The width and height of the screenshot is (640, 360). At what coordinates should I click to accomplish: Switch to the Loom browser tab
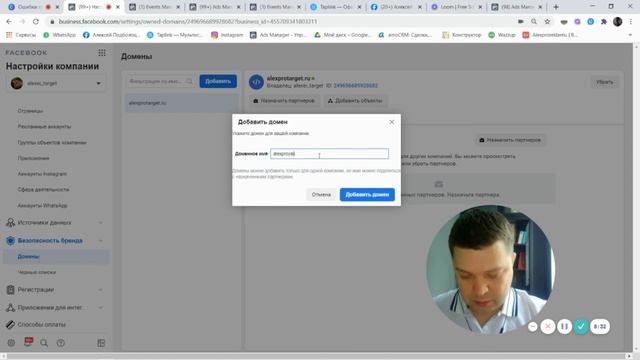coord(457,7)
